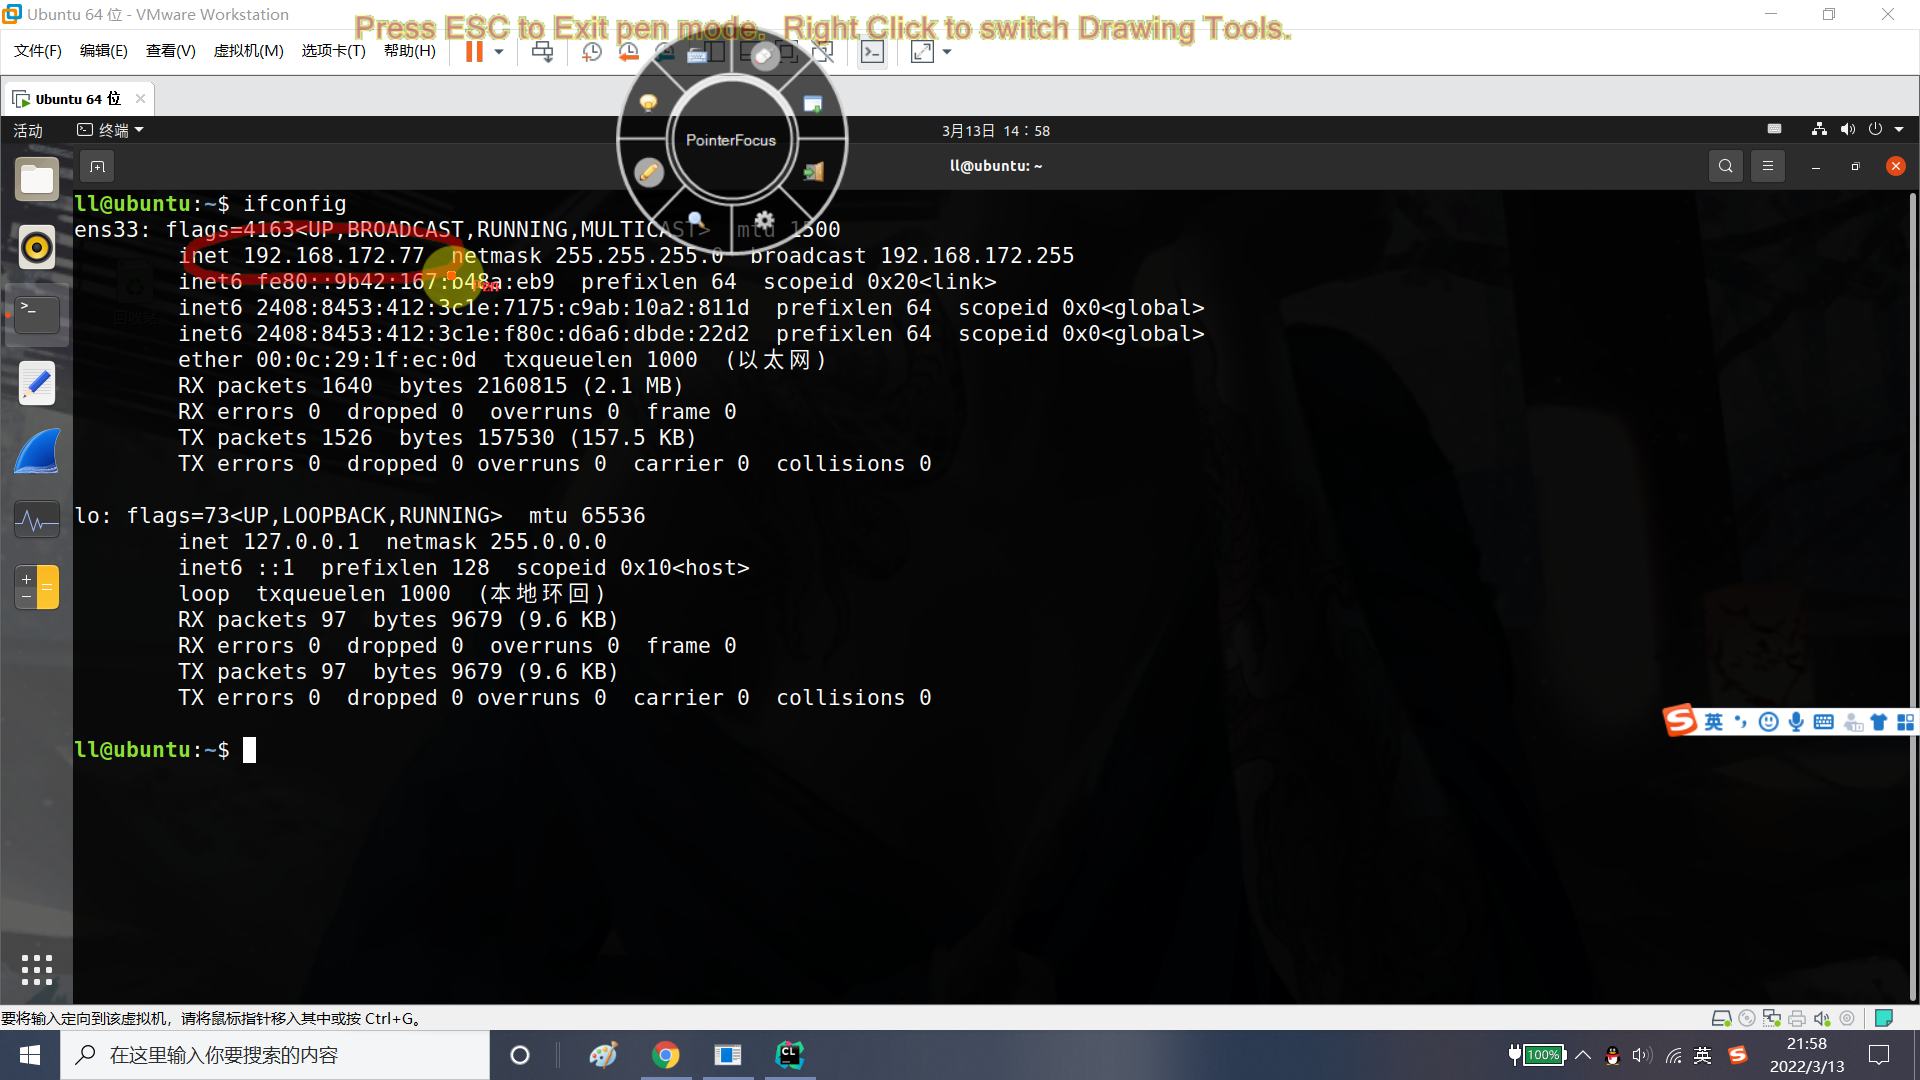Open PointerFocus settings via the gear icon
Viewport: 1920px width, 1080px height.
[x=763, y=219]
